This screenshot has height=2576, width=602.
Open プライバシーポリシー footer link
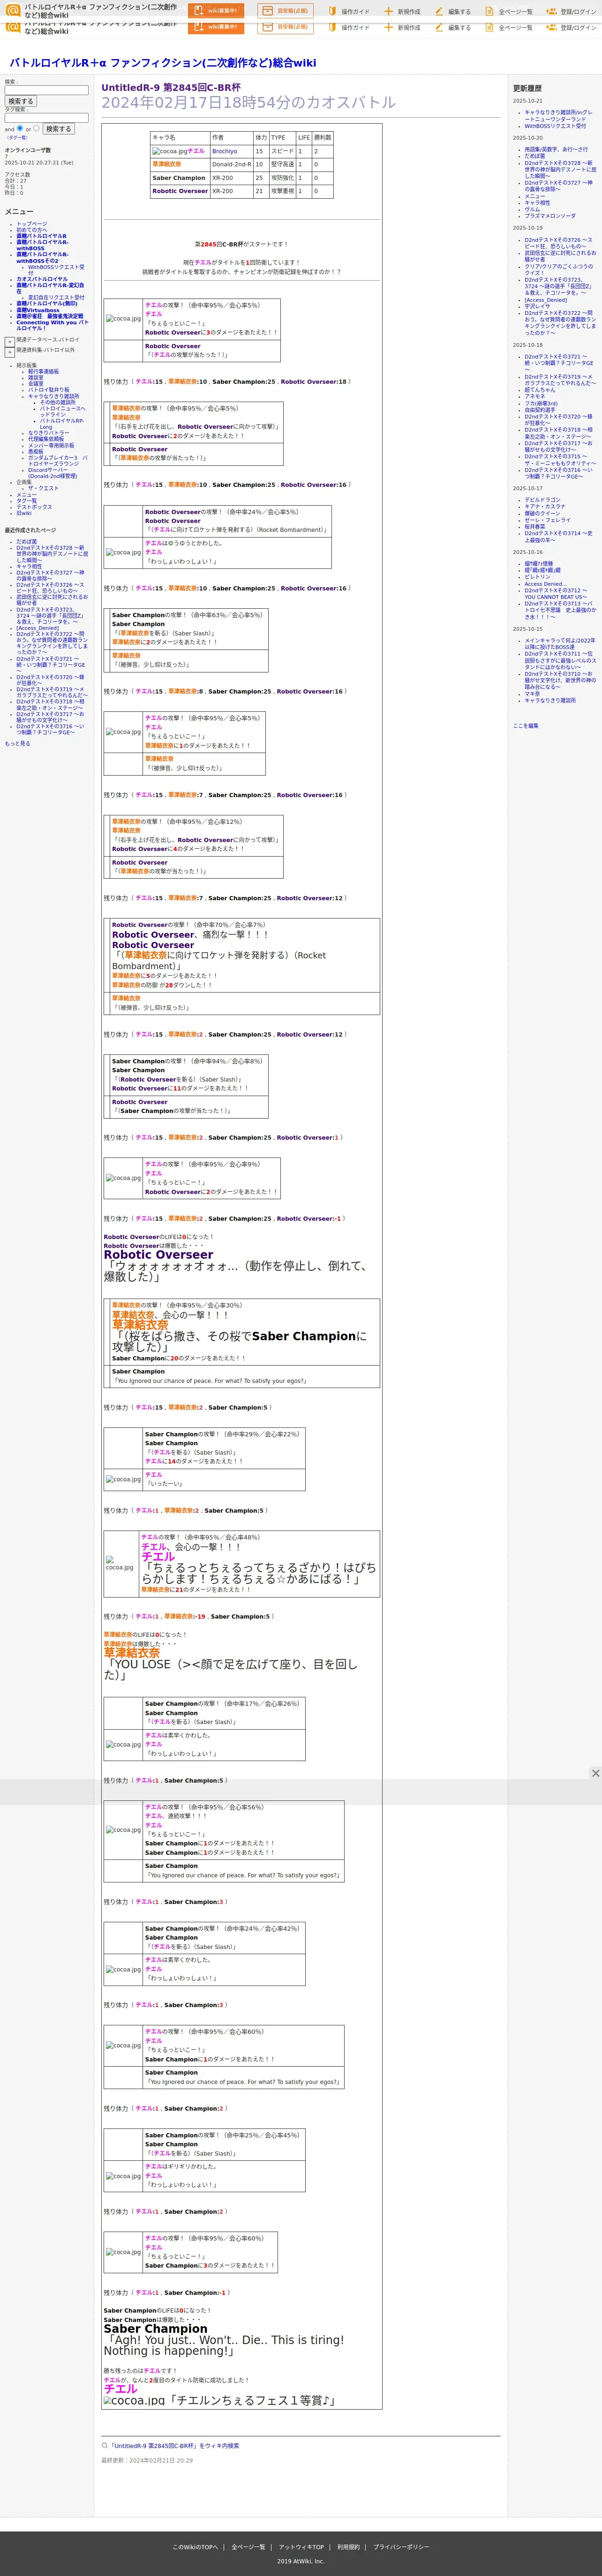(x=401, y=2547)
